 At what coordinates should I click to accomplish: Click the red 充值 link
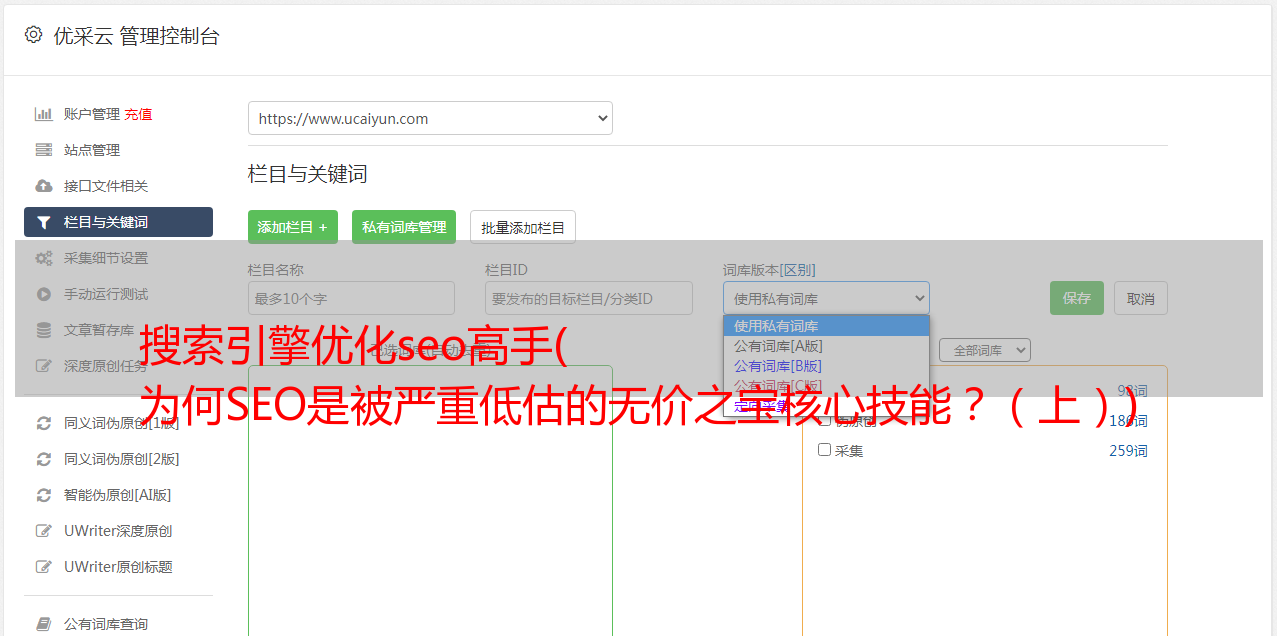(x=139, y=114)
